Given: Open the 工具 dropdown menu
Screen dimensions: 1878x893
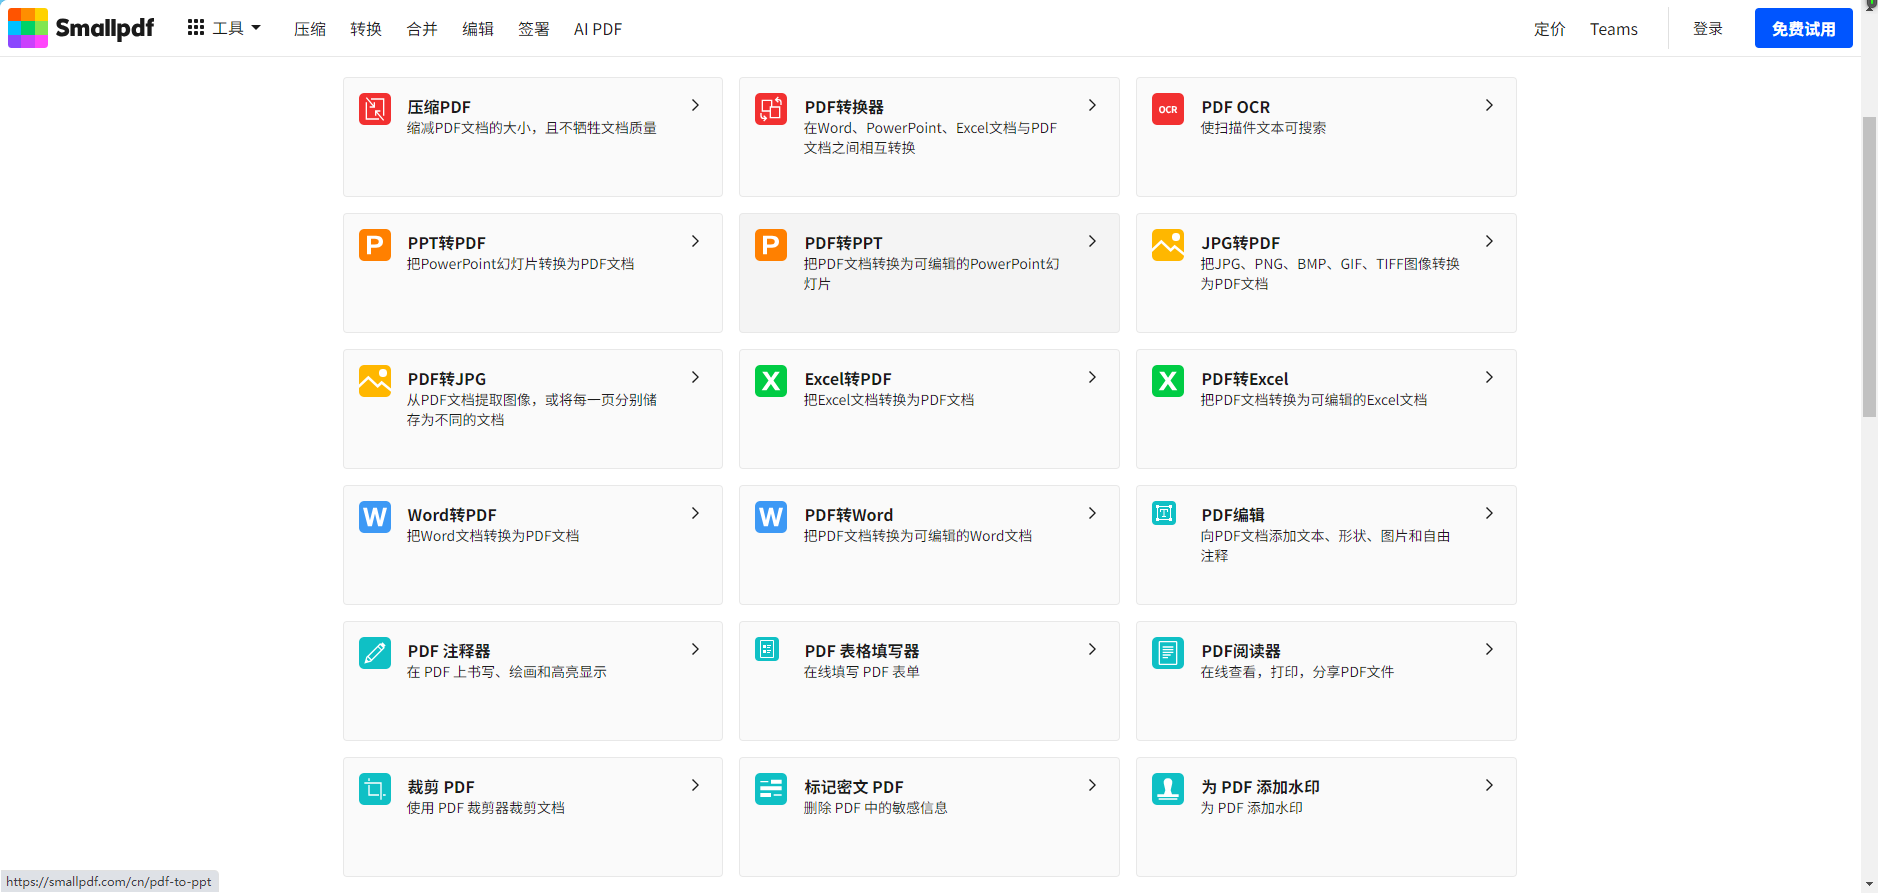Looking at the screenshot, I should click(224, 28).
